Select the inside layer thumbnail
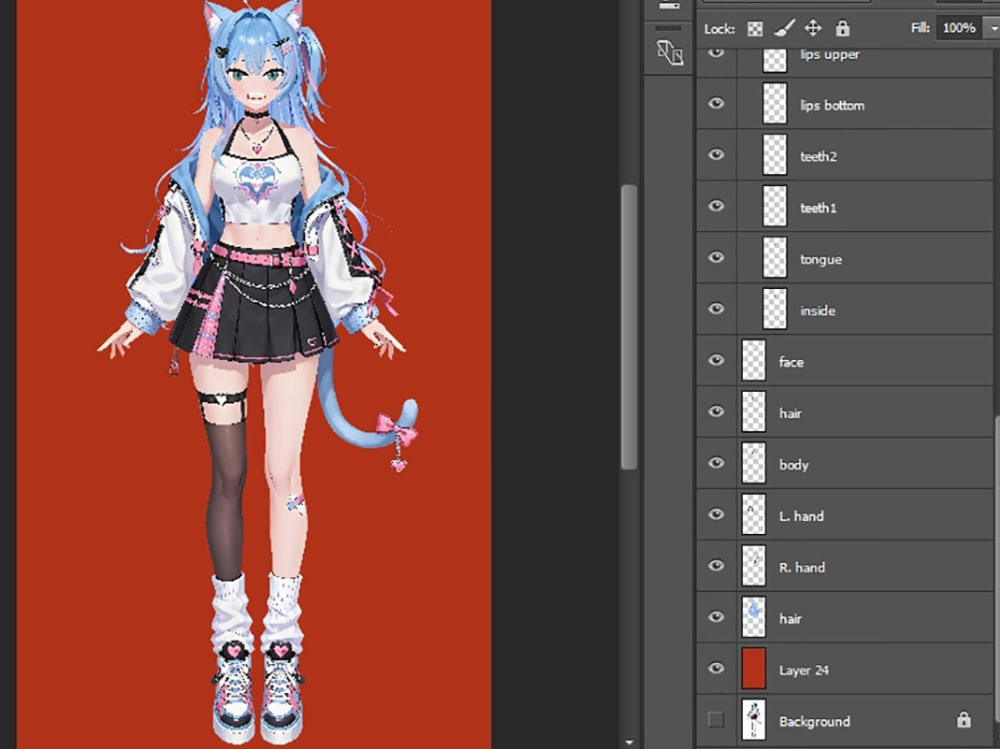Image resolution: width=1000 pixels, height=749 pixels. tap(775, 309)
